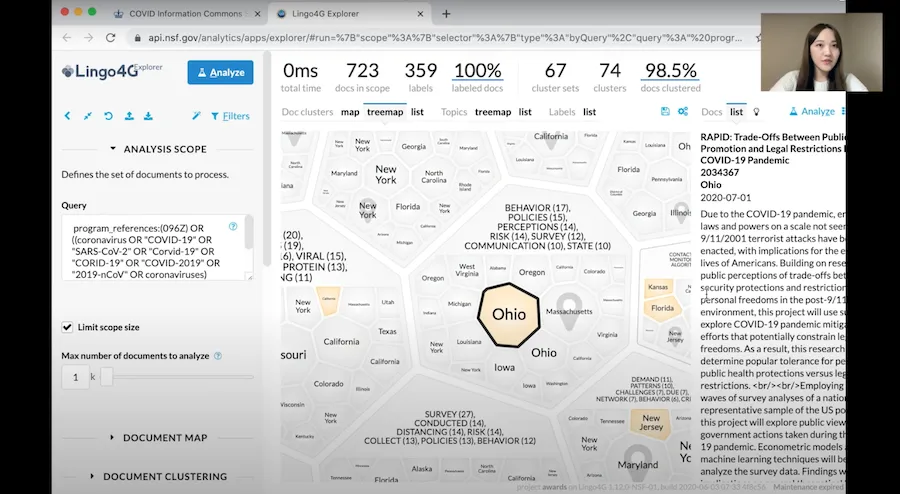This screenshot has width=900, height=494.
Task: Click the save (floppy disk) icon
Action: (665, 111)
